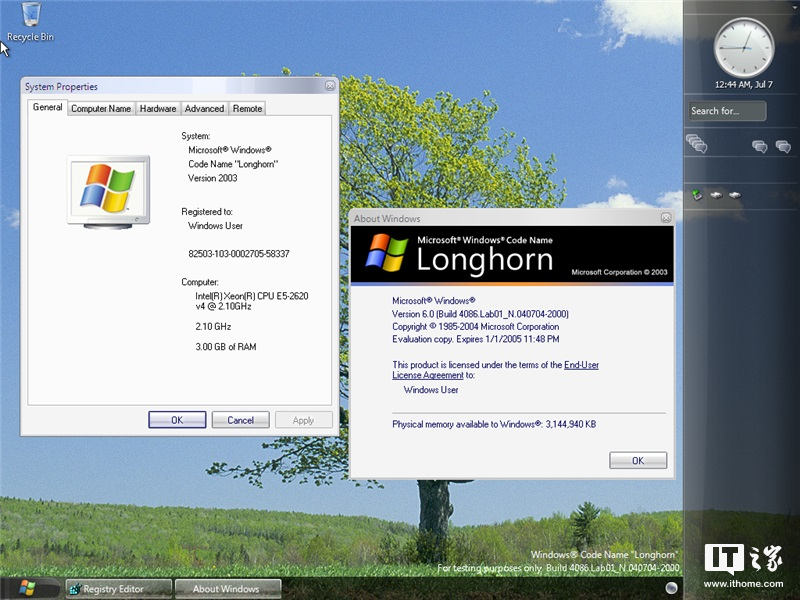Click the stacked four-bubble contacts icon in sidebar

coord(696,143)
